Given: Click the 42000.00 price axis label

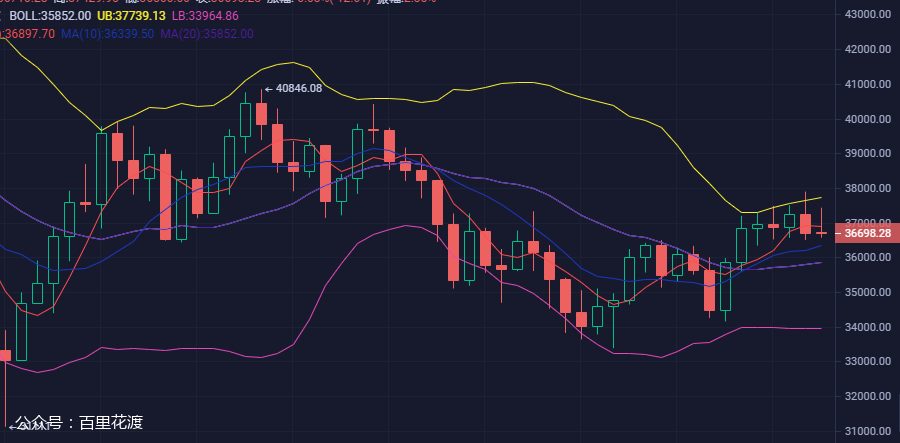Looking at the screenshot, I should coord(868,49).
